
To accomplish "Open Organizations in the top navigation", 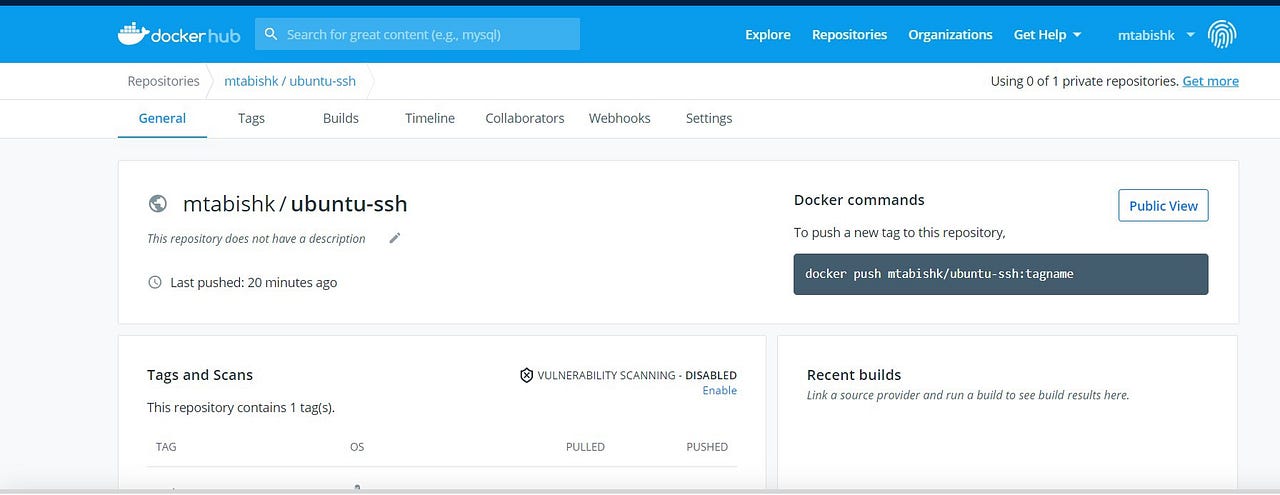I will coord(950,34).
